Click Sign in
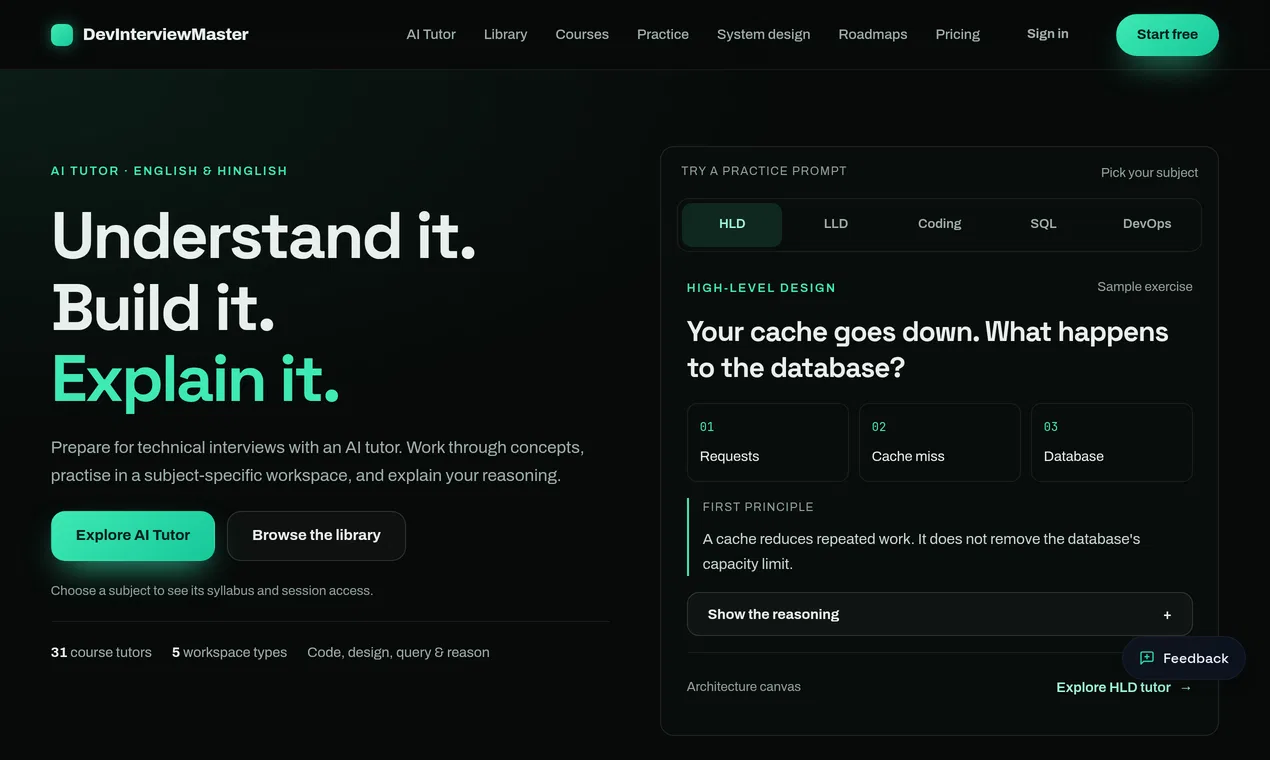The height and width of the screenshot is (760, 1270). (x=1048, y=34)
